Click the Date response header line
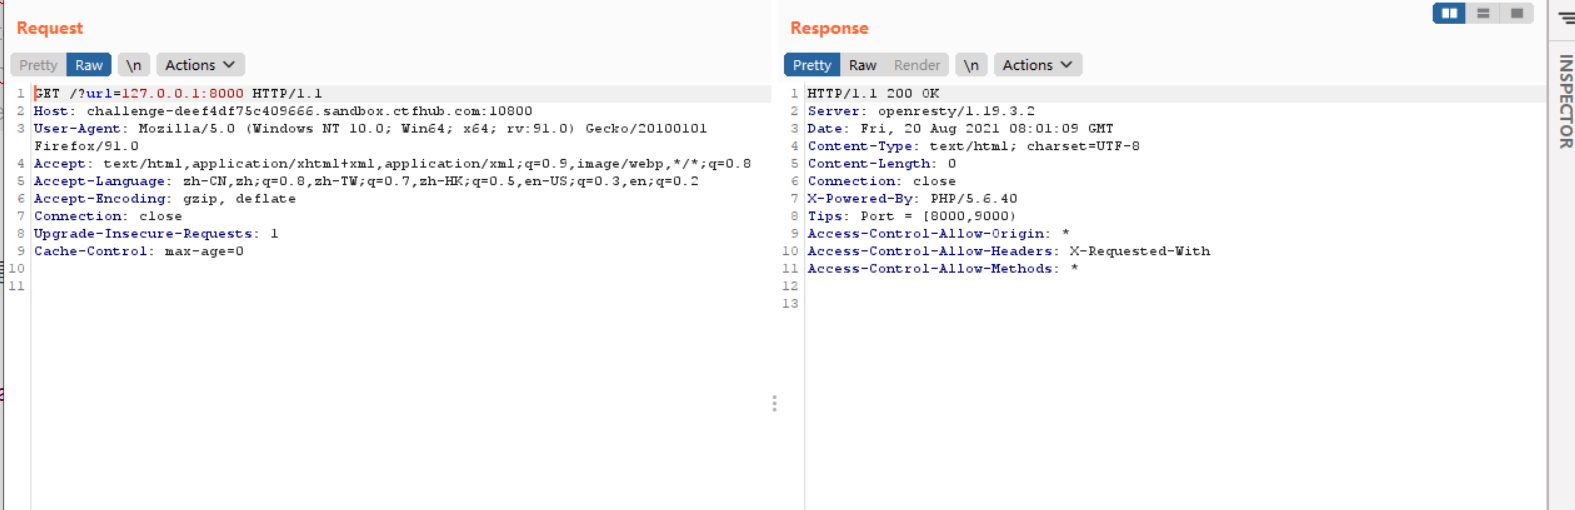Image resolution: width=1575 pixels, height=510 pixels. point(960,128)
